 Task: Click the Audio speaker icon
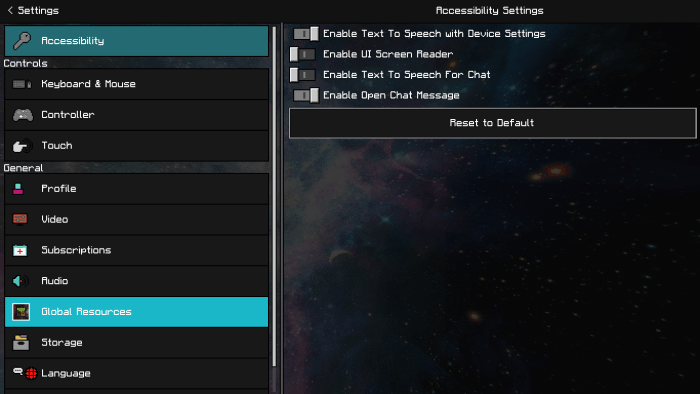[20, 281]
